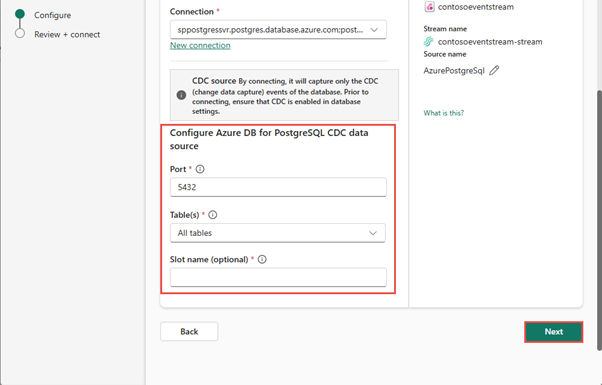Click the contosoeventstream icon
This screenshot has height=385, width=602.
click(429, 7)
